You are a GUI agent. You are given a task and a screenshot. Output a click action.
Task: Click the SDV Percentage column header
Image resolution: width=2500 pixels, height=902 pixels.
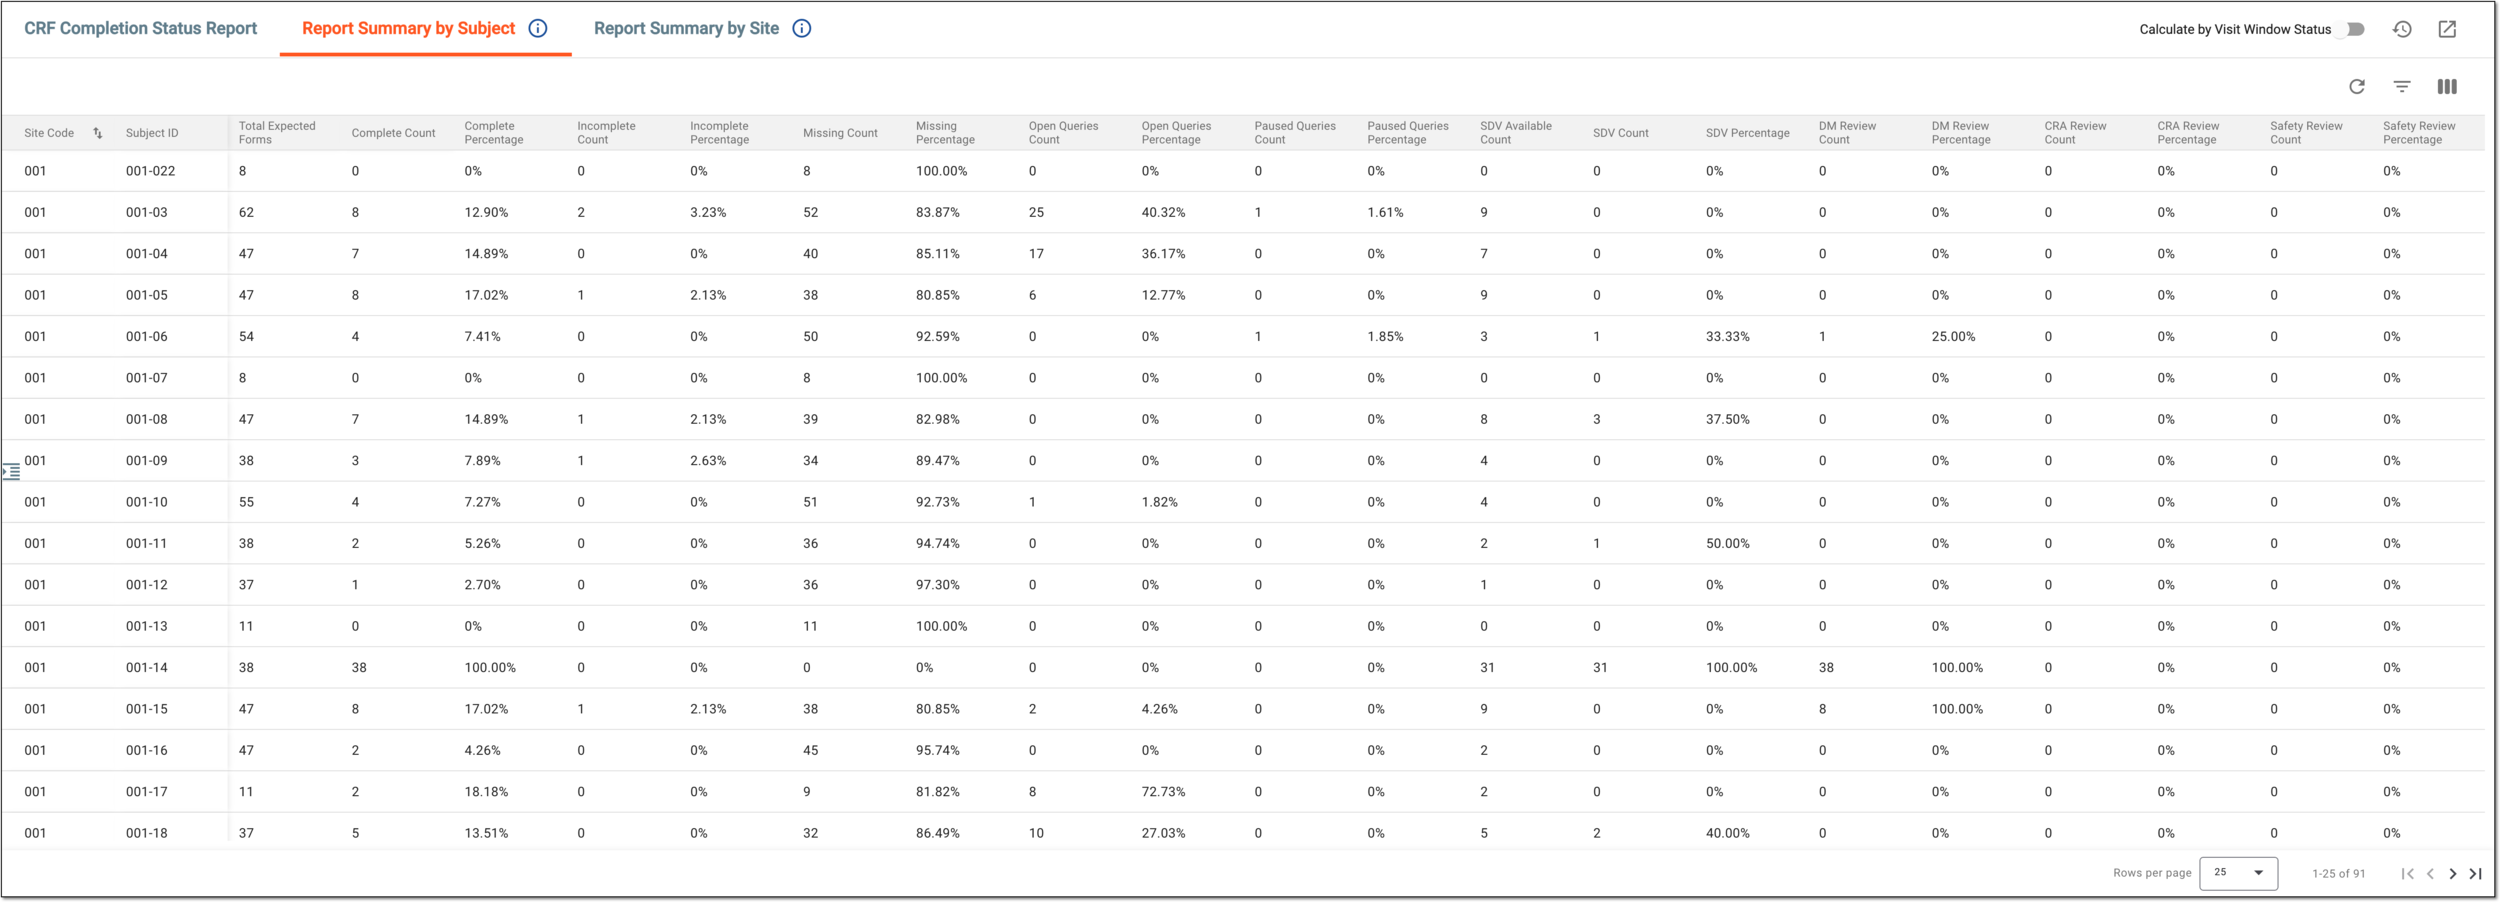(1747, 133)
